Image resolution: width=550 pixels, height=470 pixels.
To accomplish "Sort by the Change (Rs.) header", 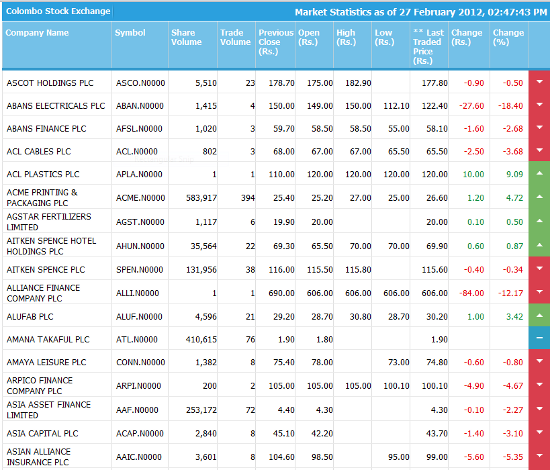I will pos(467,38).
